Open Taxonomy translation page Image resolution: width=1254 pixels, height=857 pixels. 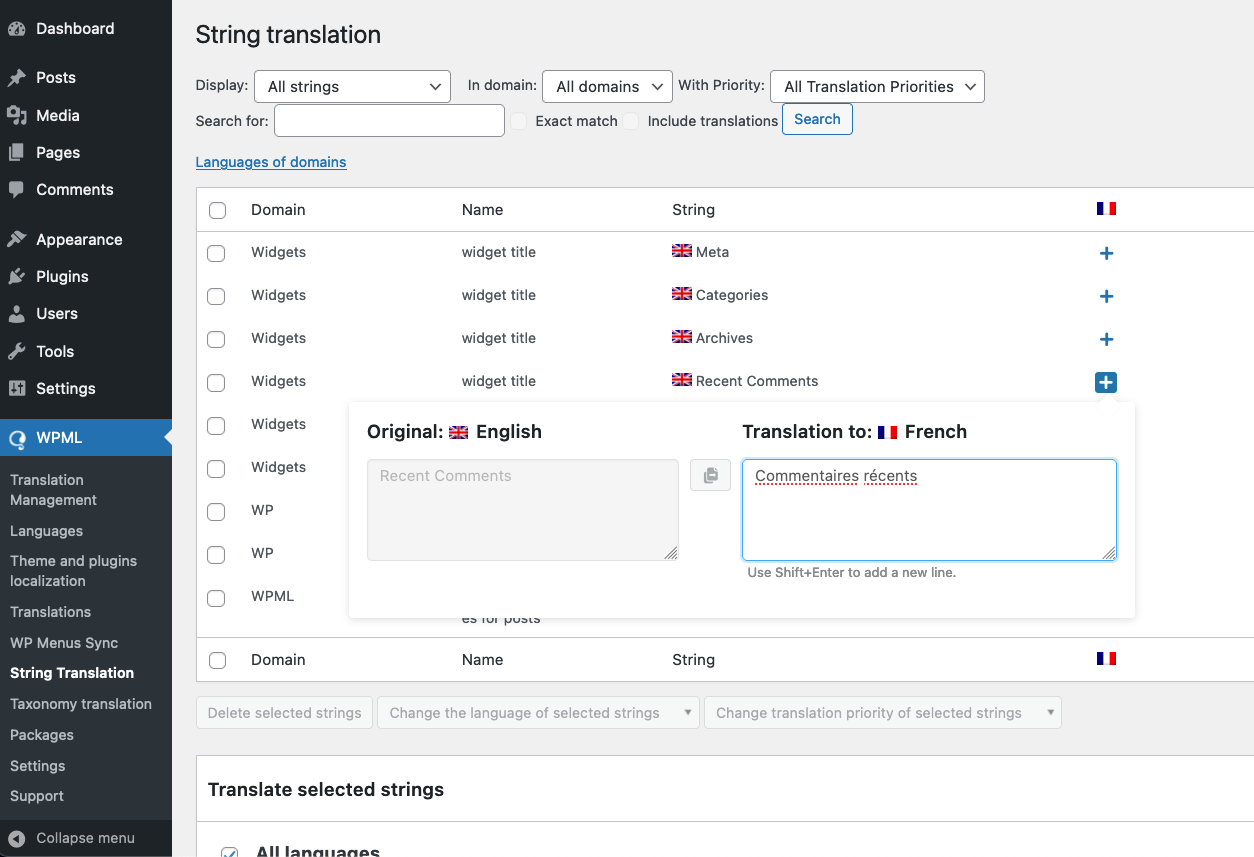81,704
